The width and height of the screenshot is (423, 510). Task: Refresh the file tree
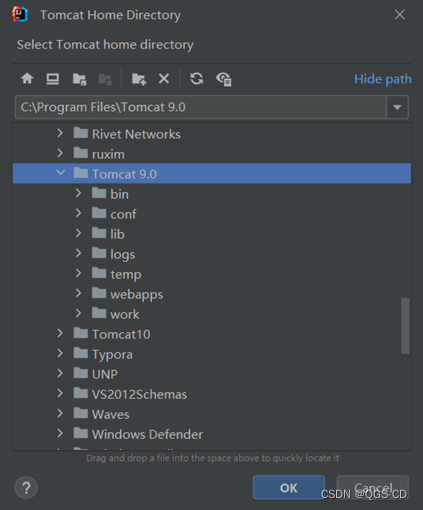coord(197,79)
